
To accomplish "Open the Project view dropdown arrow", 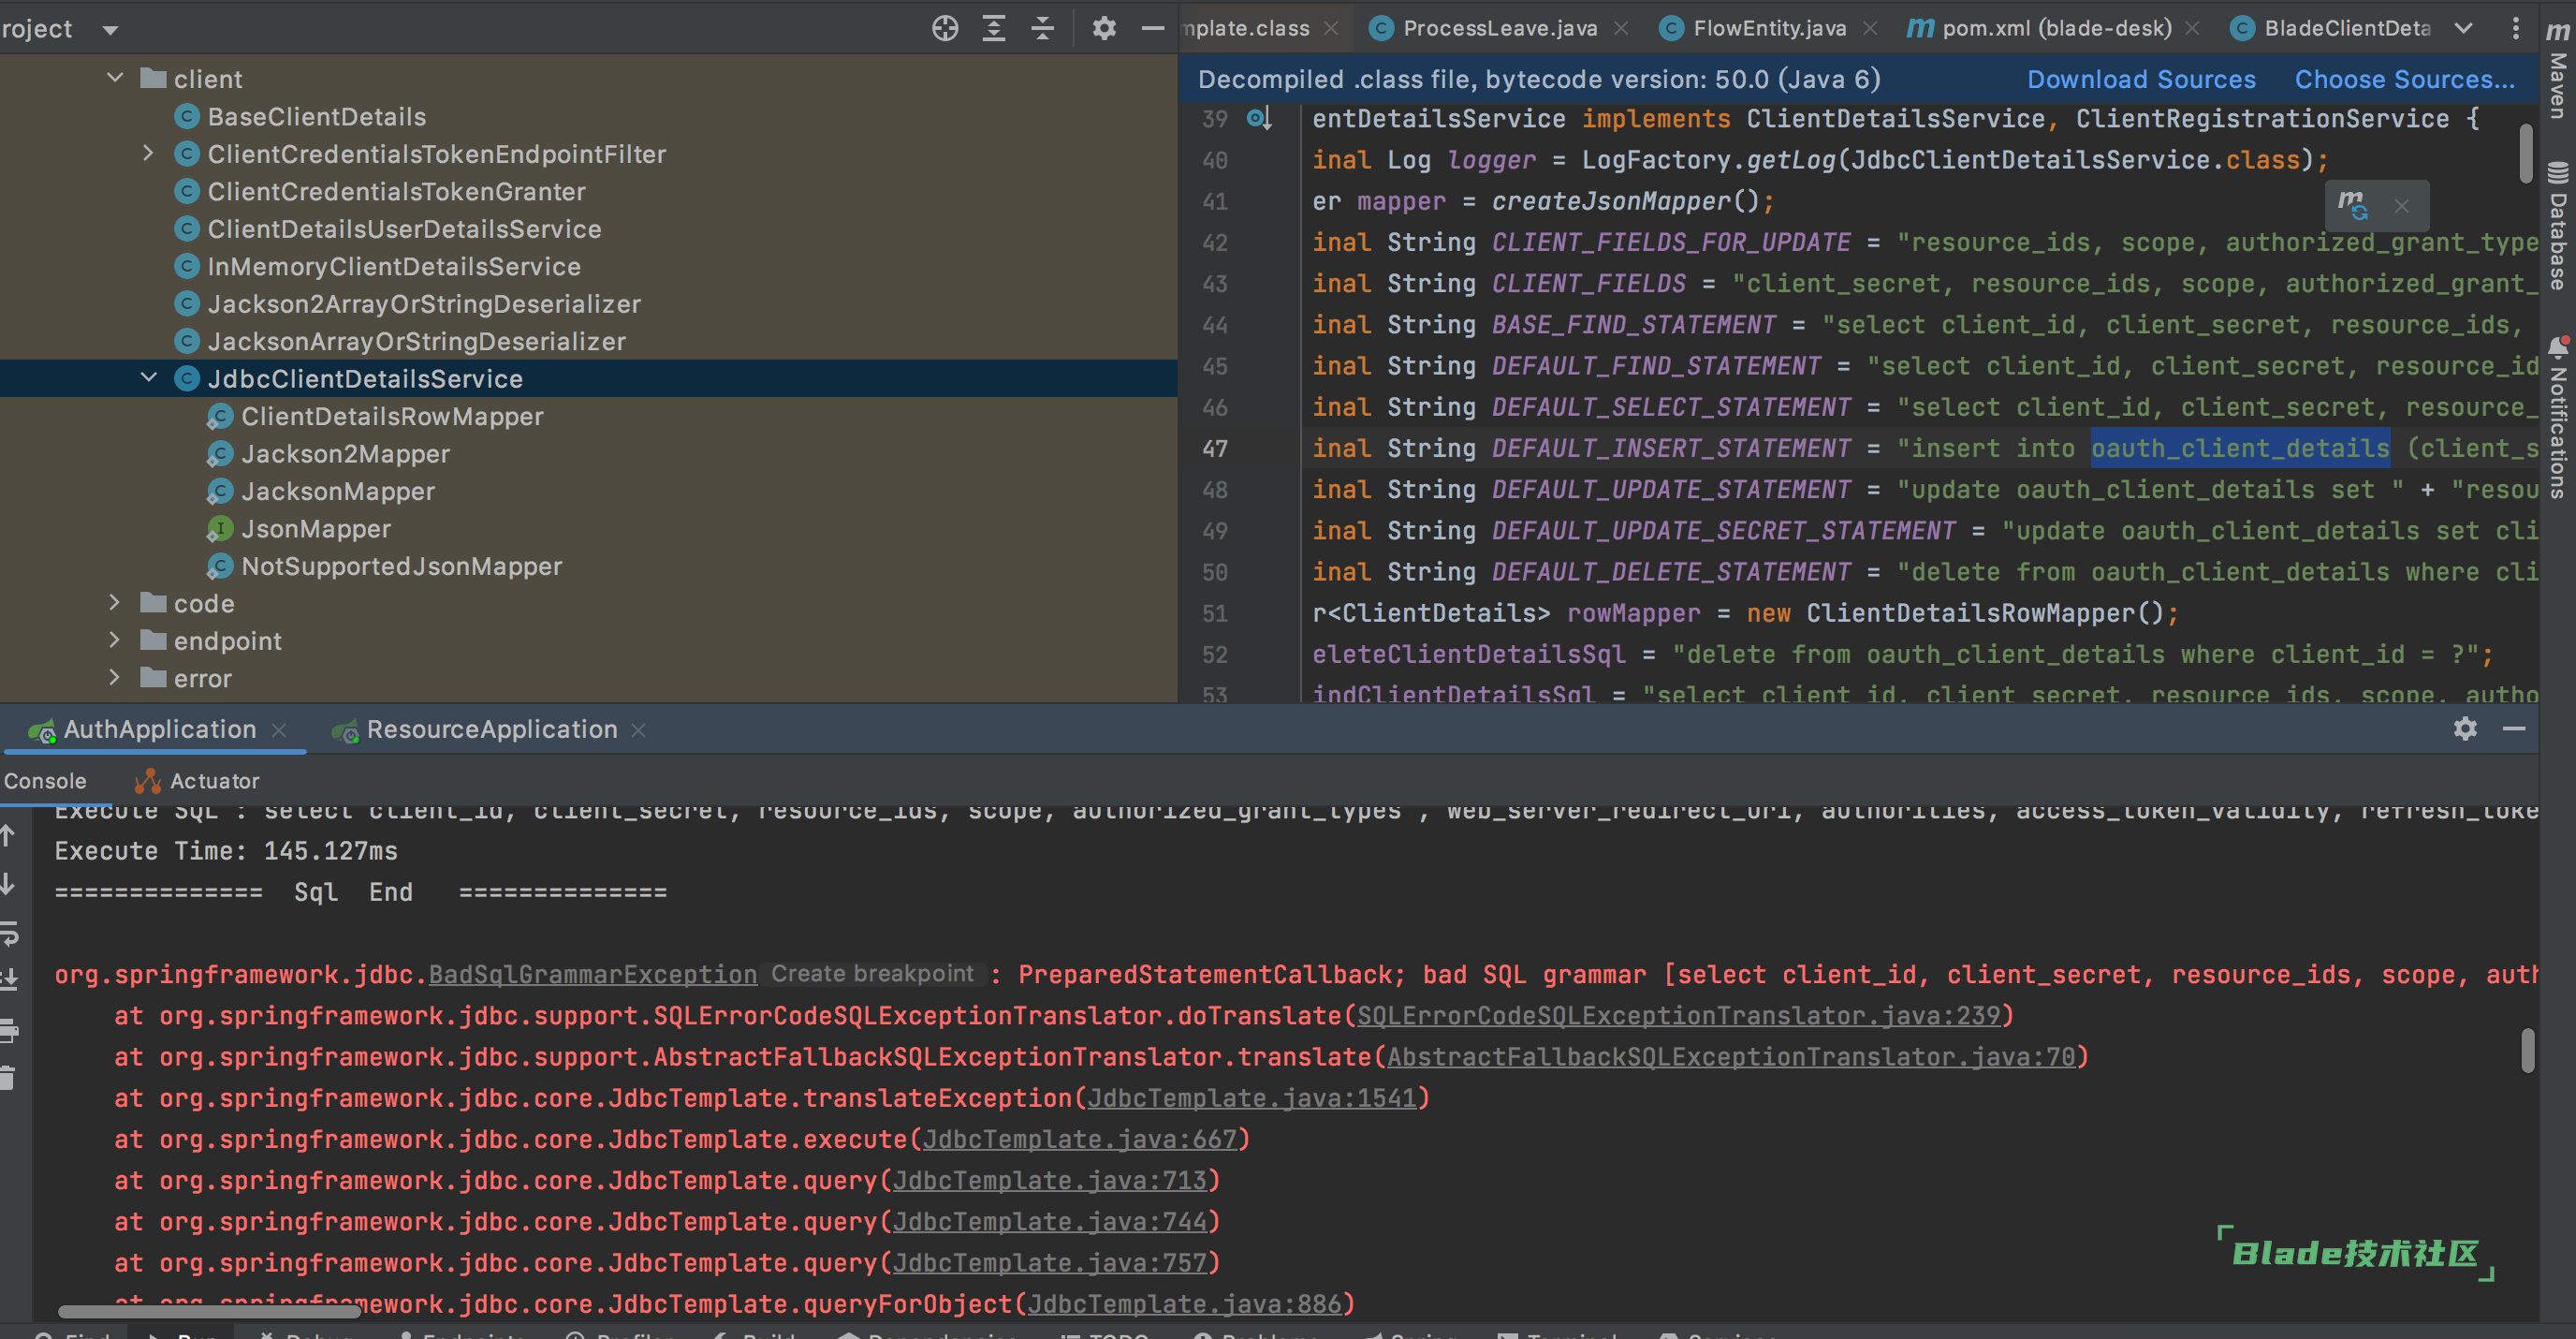I will (110, 30).
